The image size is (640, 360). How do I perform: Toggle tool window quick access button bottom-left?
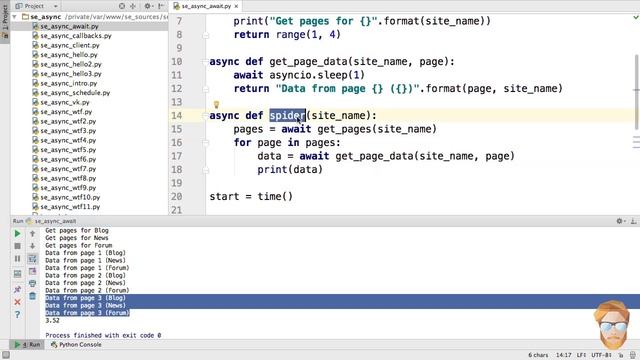(x=6, y=355)
